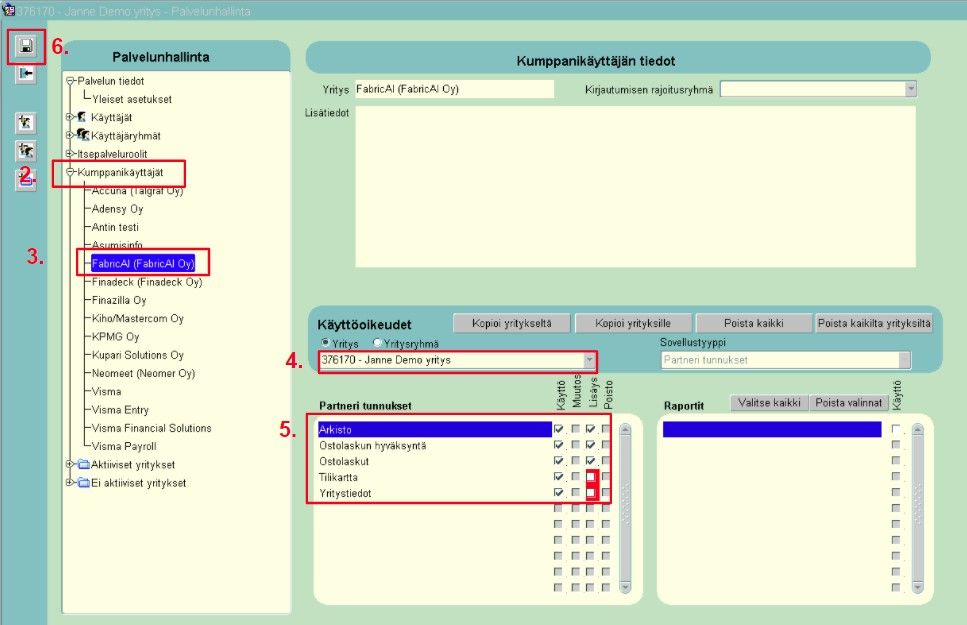967x625 pixels.
Task: Toggle Käyttö checkbox for Yritystiedot
Action: (558, 492)
